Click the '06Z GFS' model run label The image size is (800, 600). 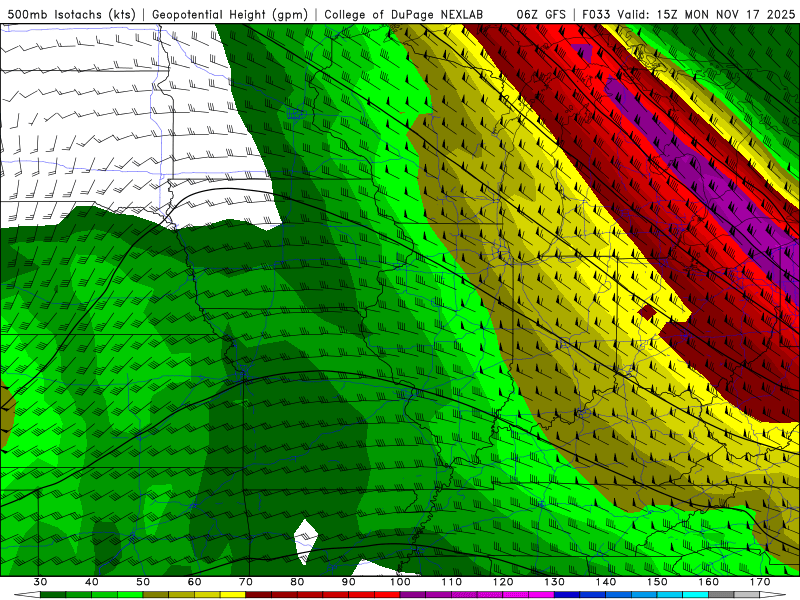pos(541,14)
